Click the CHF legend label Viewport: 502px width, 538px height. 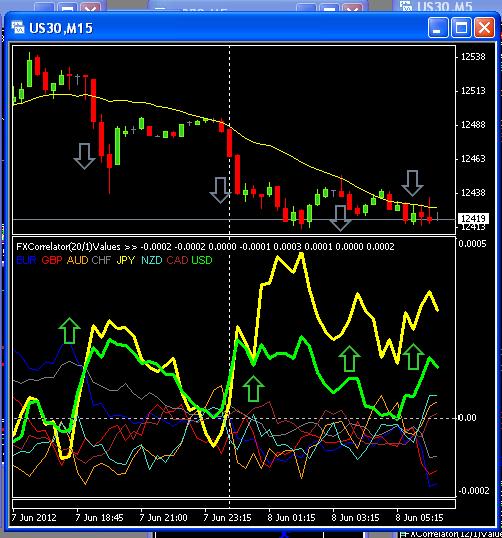click(x=101, y=260)
